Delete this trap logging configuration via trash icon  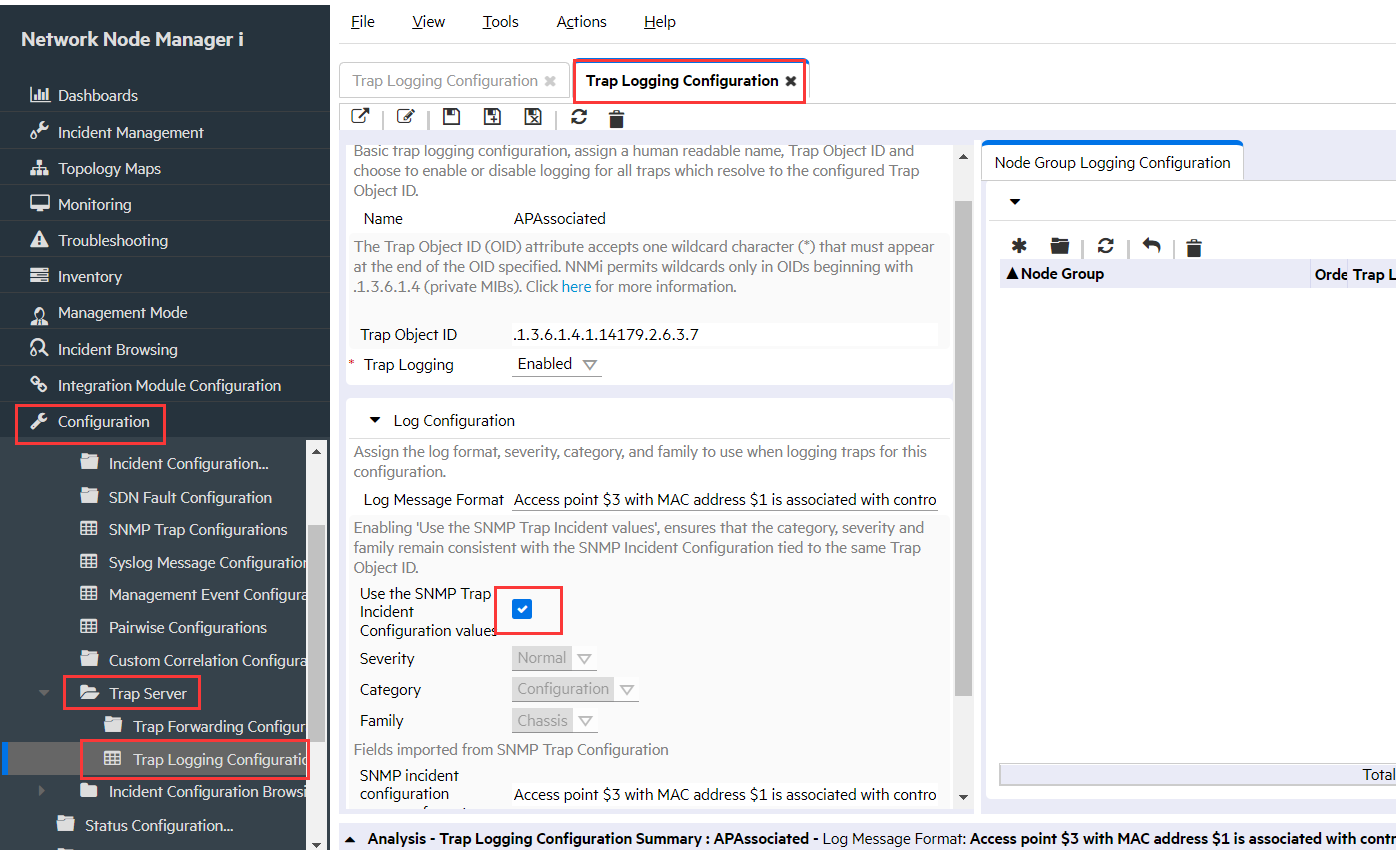(616, 119)
